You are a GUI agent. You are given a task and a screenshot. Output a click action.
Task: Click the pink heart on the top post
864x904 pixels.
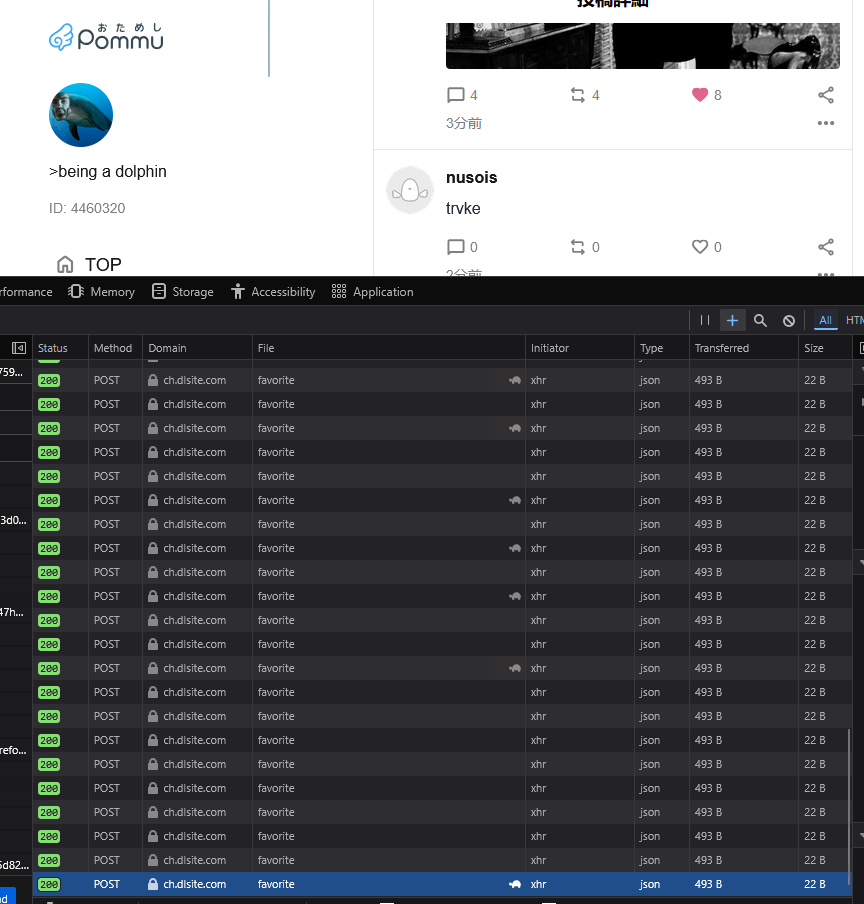pyautogui.click(x=700, y=95)
